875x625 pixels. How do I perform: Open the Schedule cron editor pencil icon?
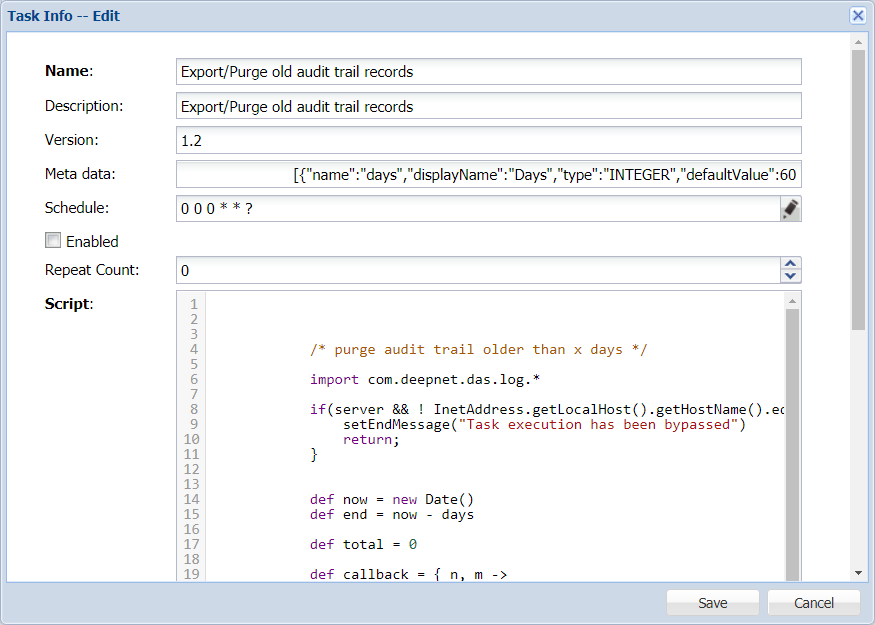pos(790,208)
